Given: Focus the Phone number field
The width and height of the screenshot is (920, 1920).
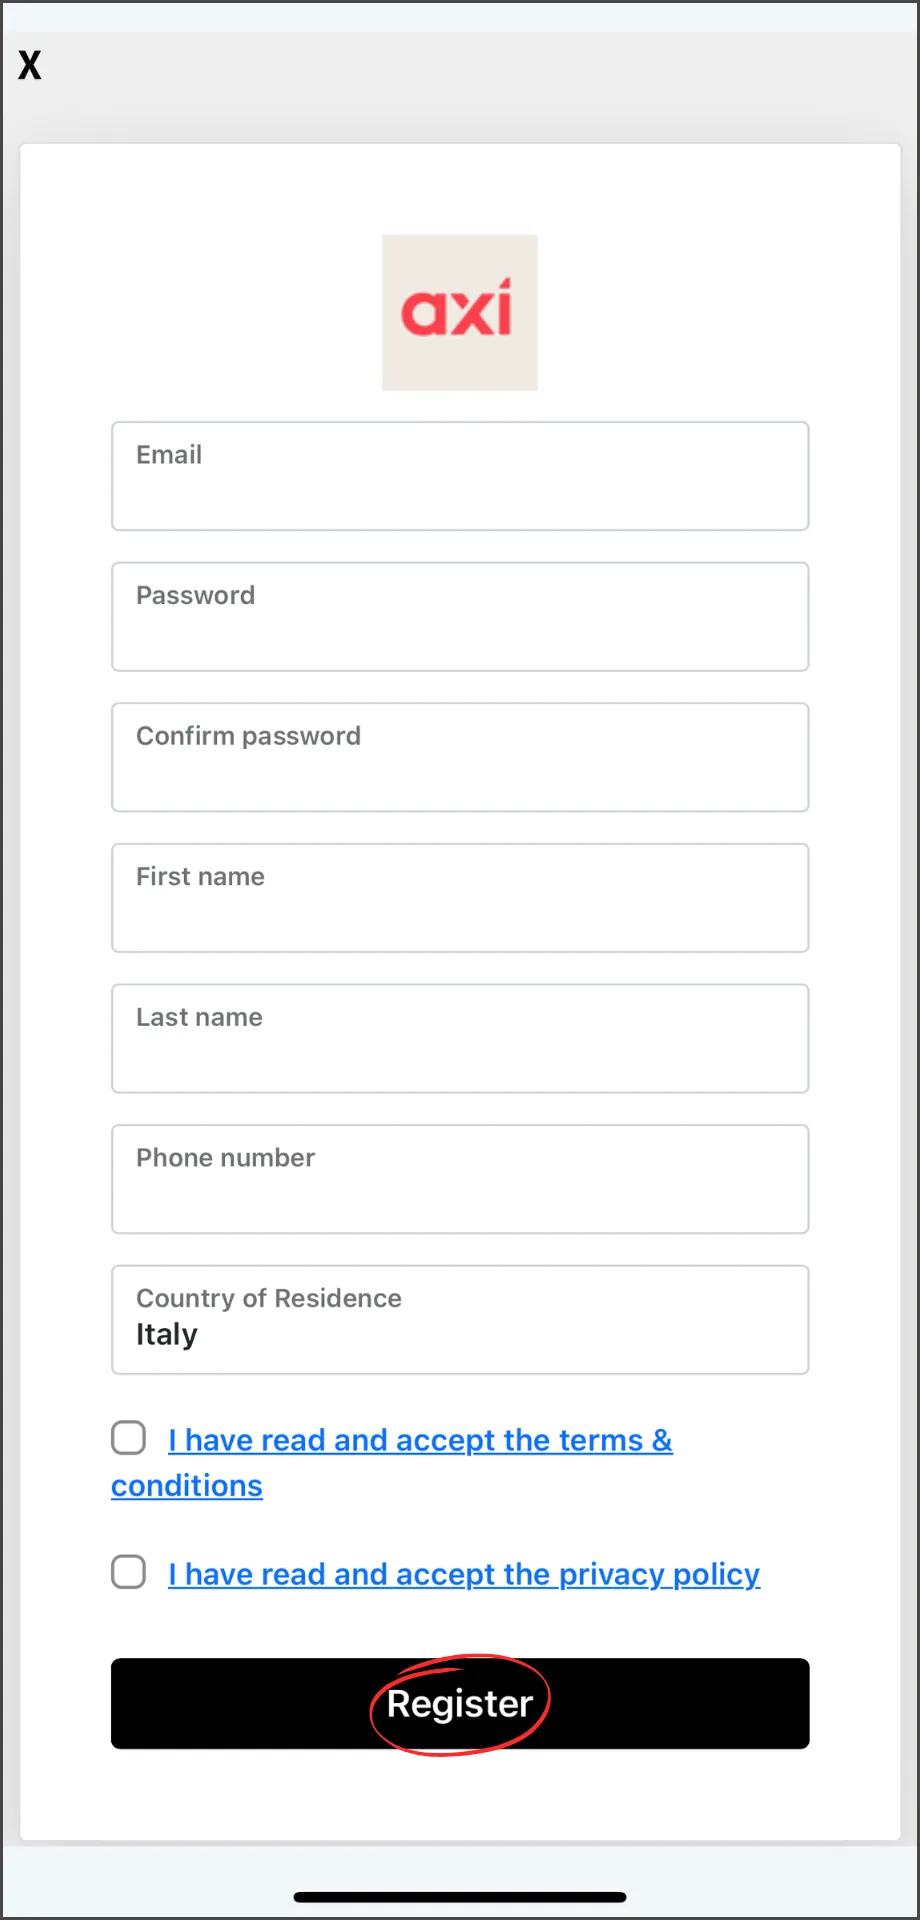Looking at the screenshot, I should (460, 1179).
